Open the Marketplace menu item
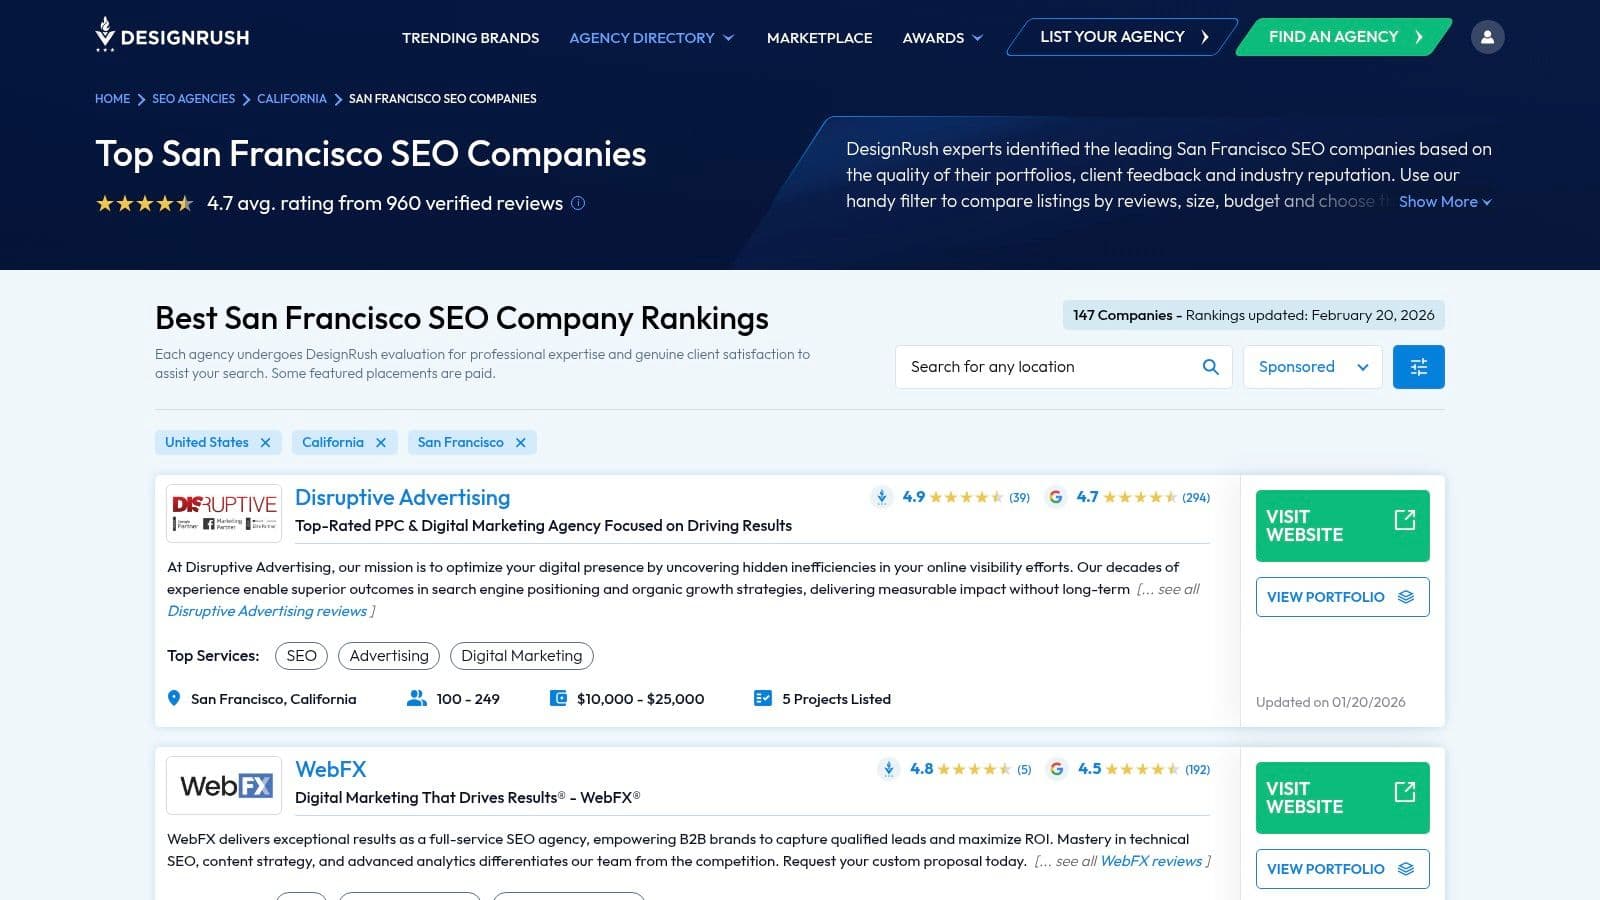Screen dimensions: 1600x900 (x=819, y=38)
